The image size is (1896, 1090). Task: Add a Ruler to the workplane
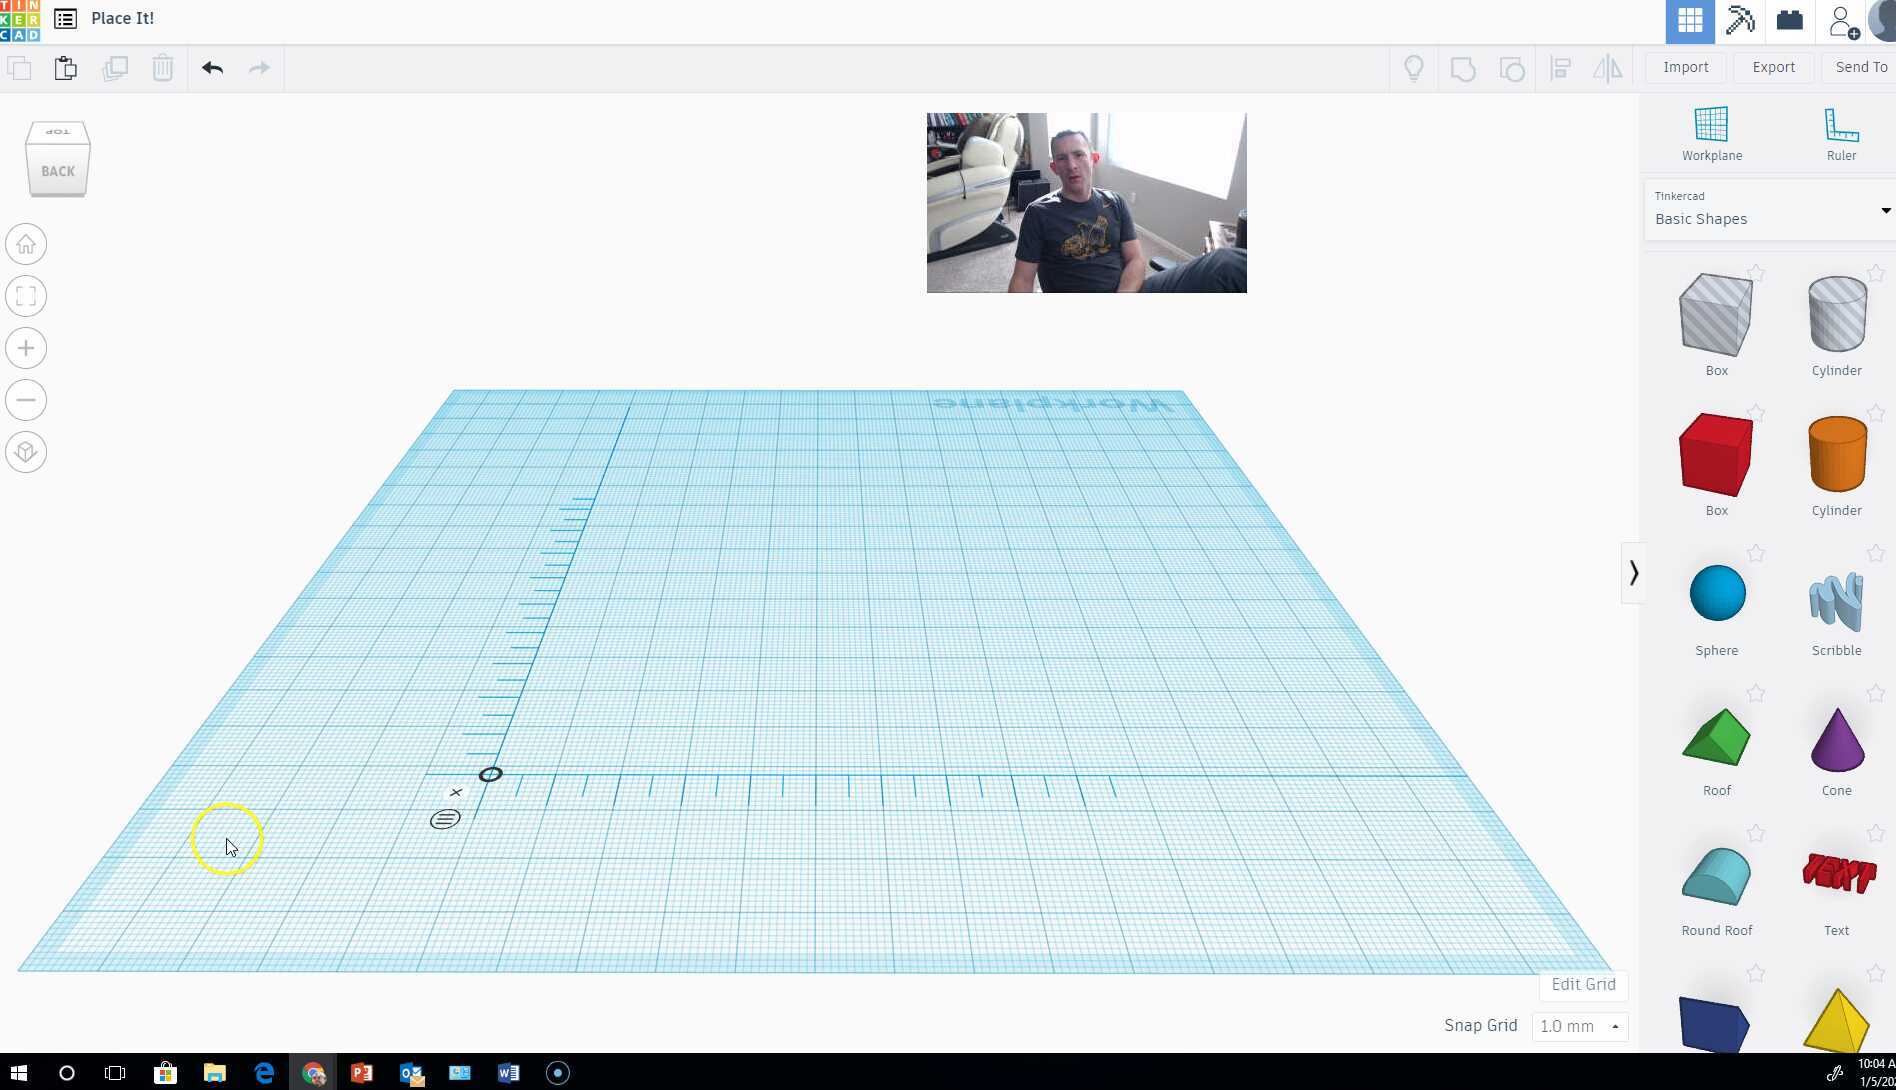pos(1842,128)
